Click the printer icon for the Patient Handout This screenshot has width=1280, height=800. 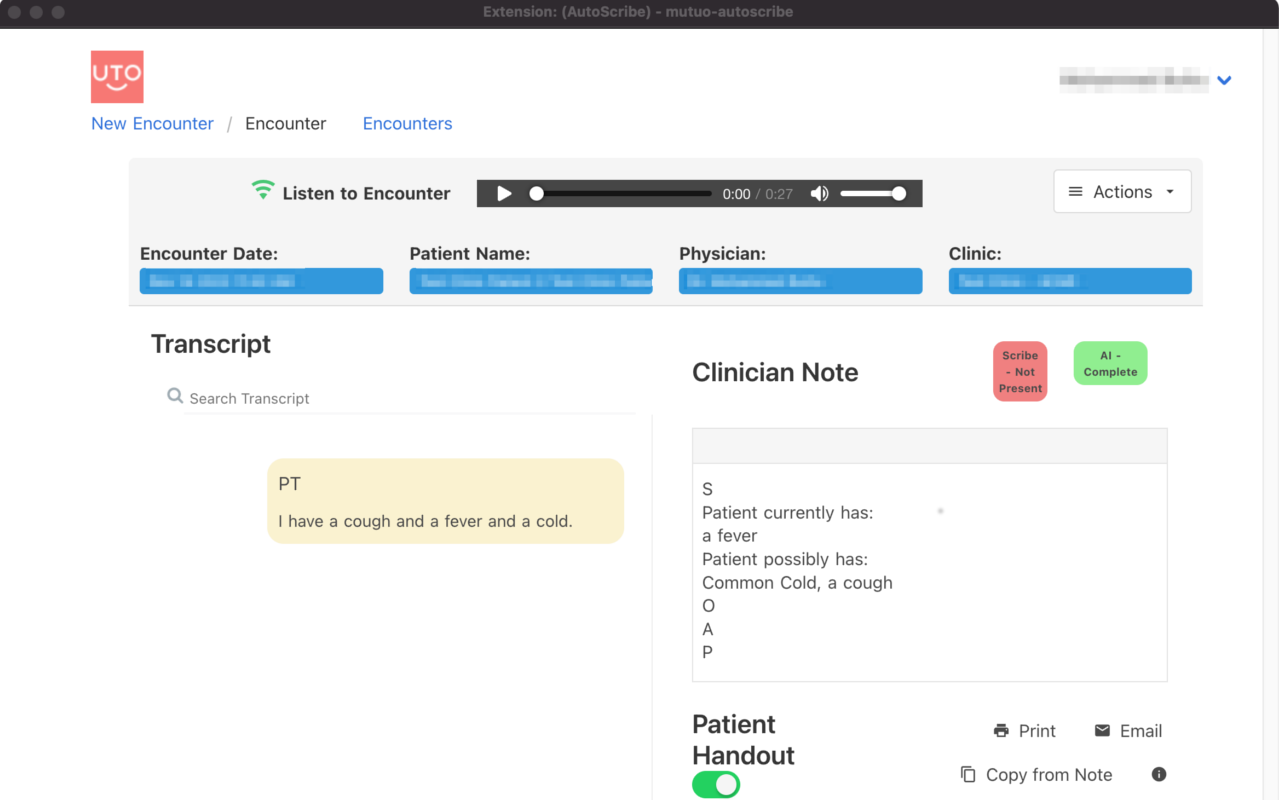coord(1000,731)
